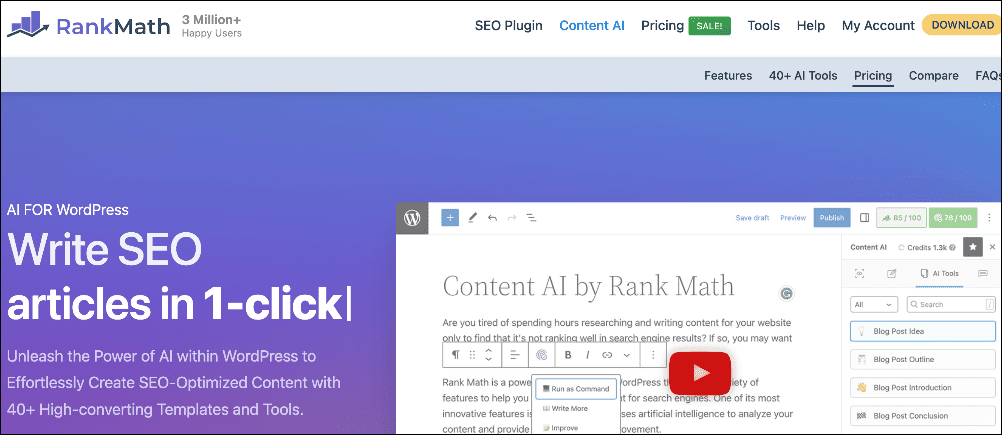This screenshot has height=435, width=1002.
Task: Click the Publish button
Action: (832, 218)
